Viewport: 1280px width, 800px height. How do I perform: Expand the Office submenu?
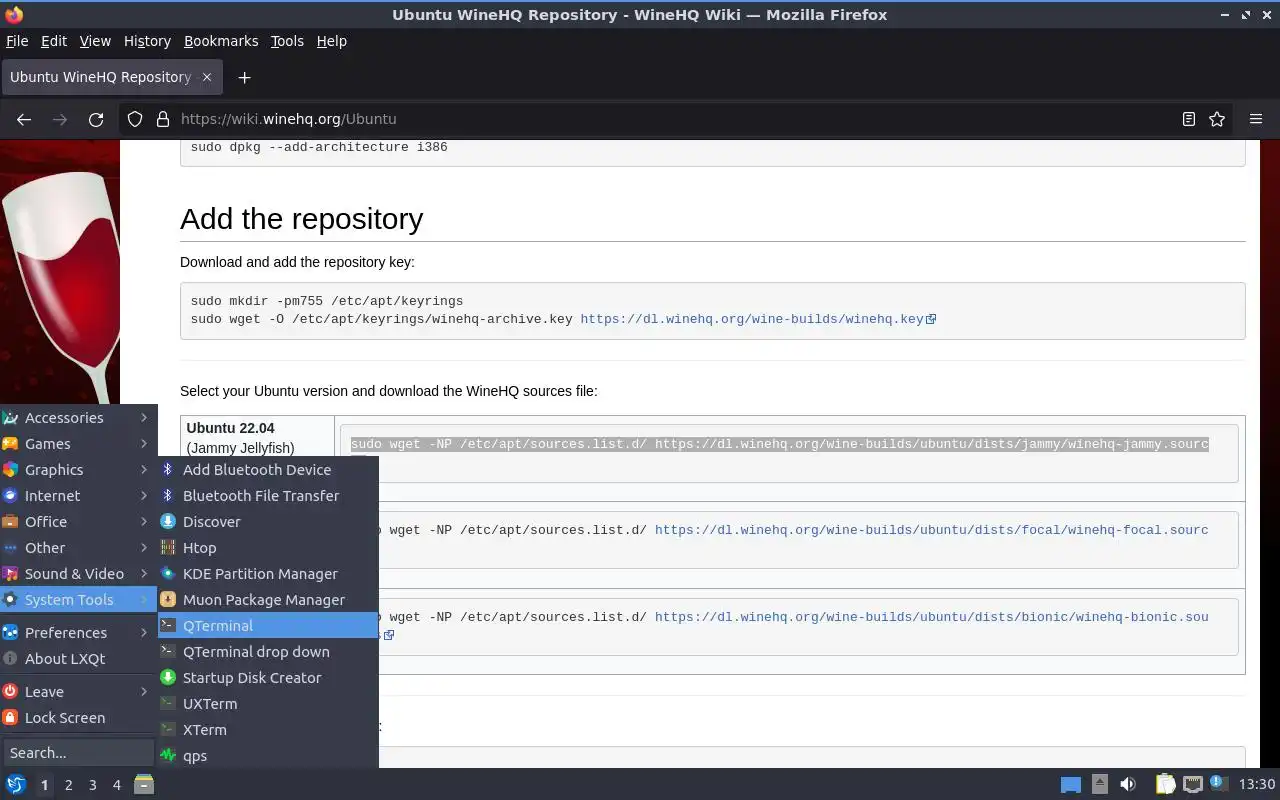tap(78, 522)
